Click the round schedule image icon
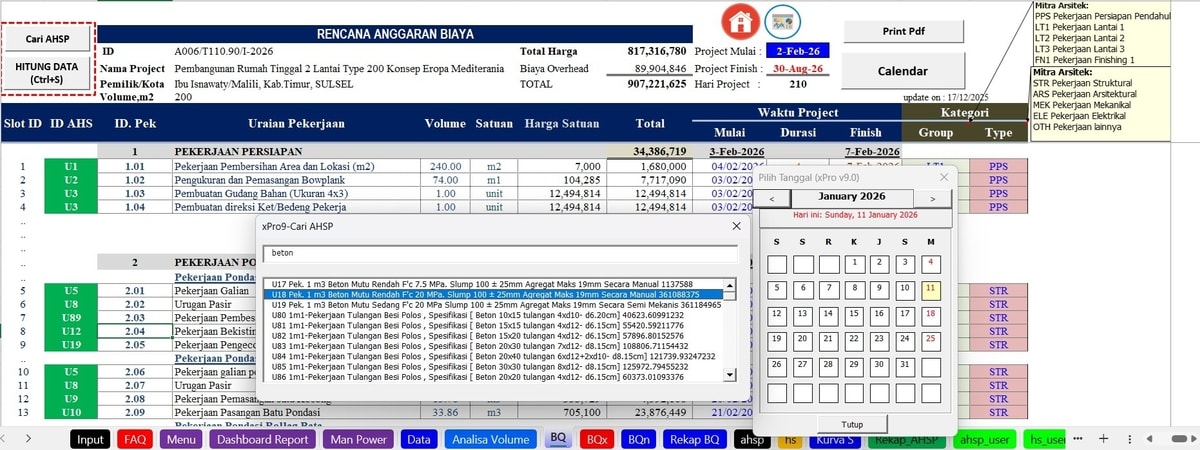 pyautogui.click(x=782, y=22)
